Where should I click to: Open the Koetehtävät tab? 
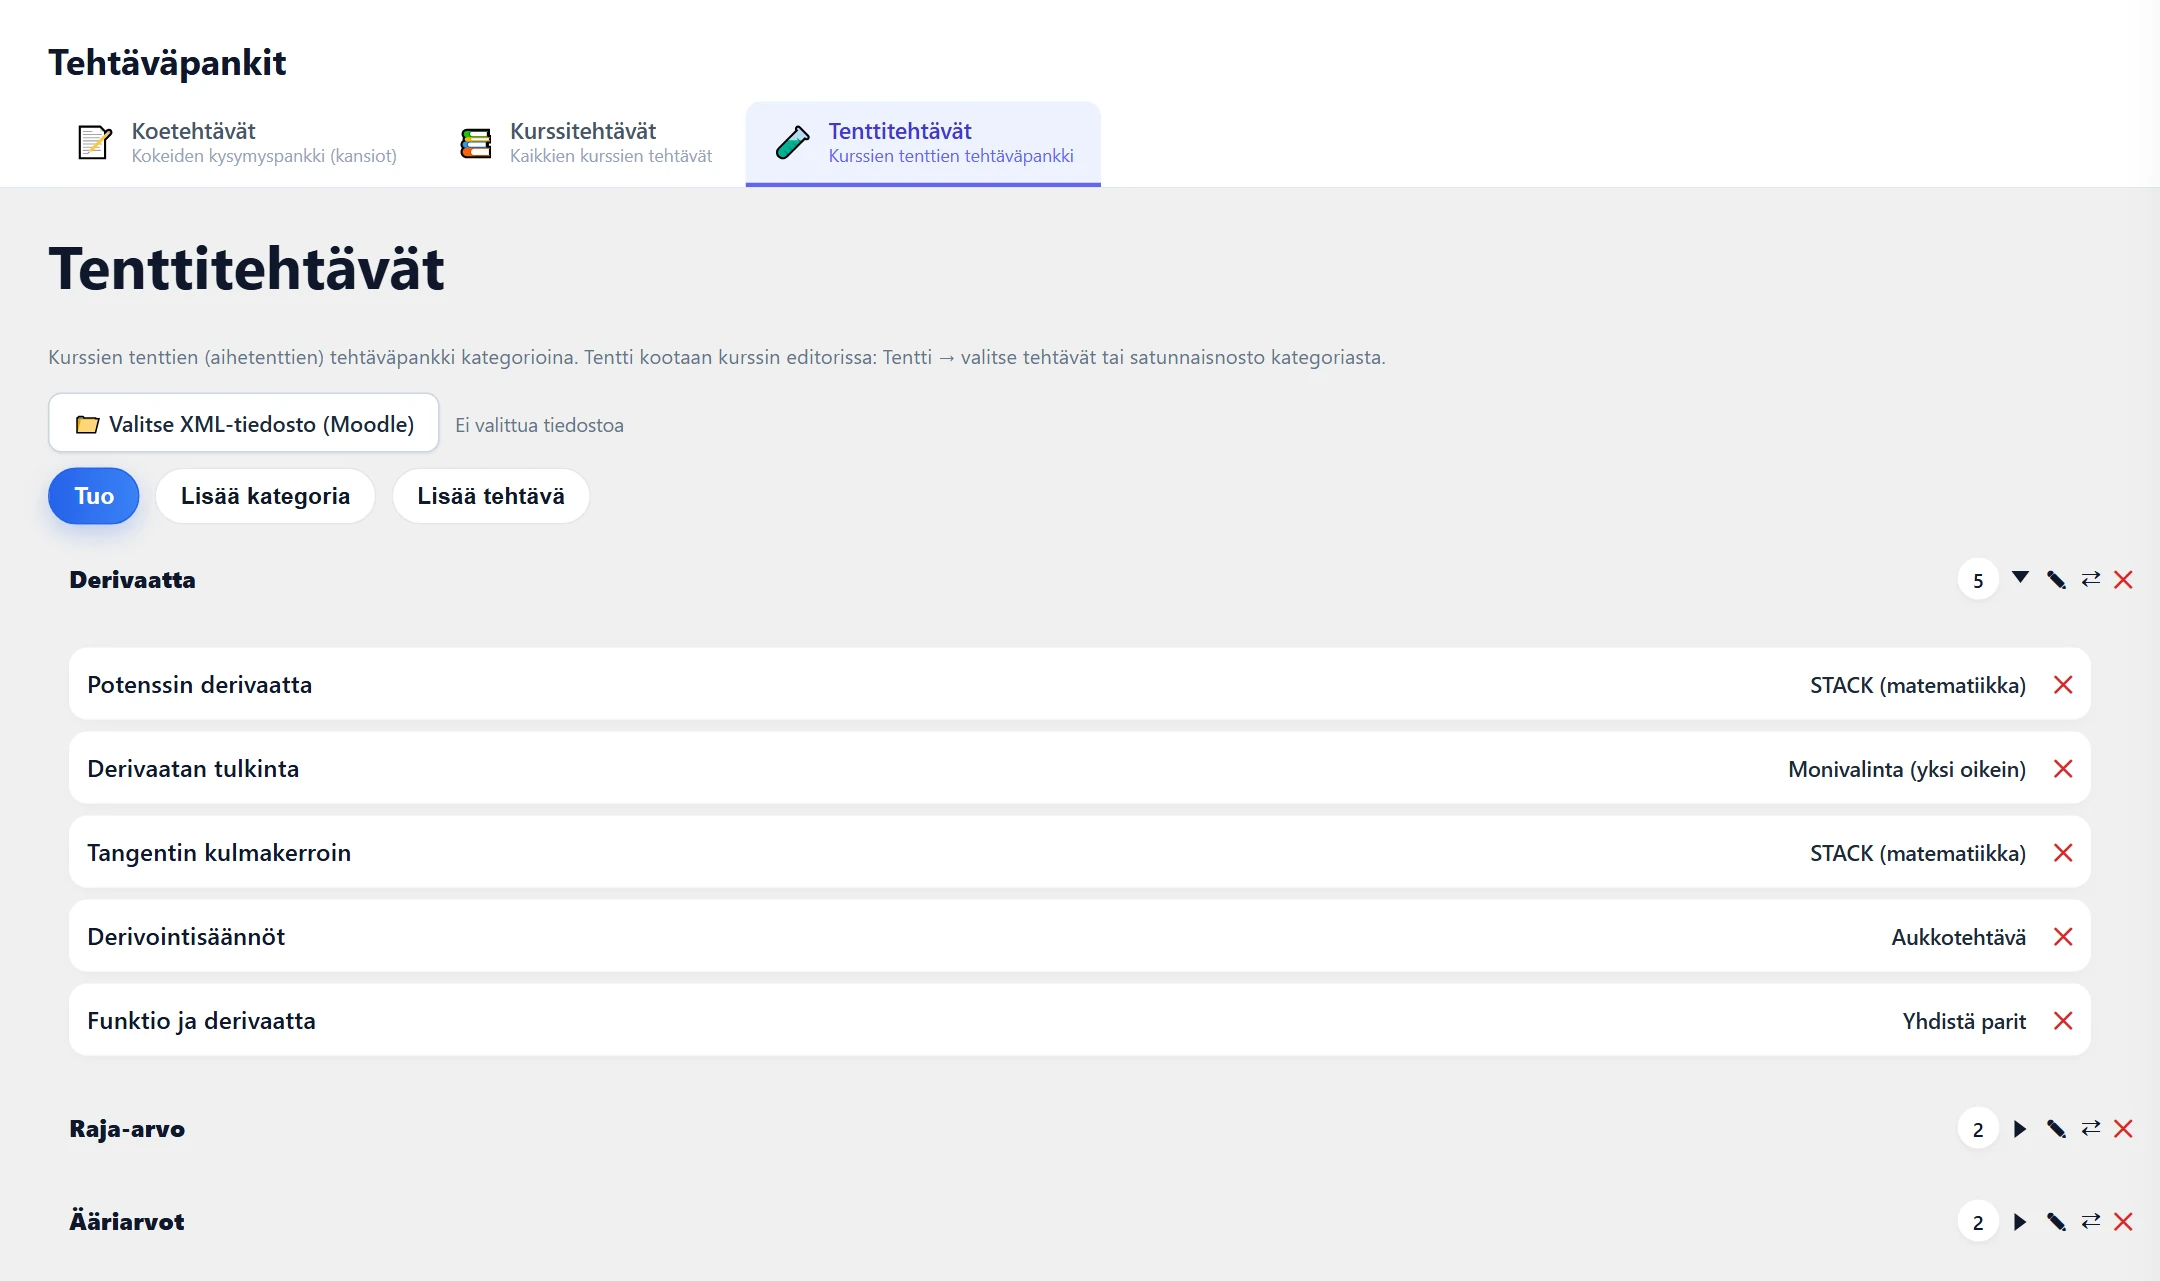point(237,143)
